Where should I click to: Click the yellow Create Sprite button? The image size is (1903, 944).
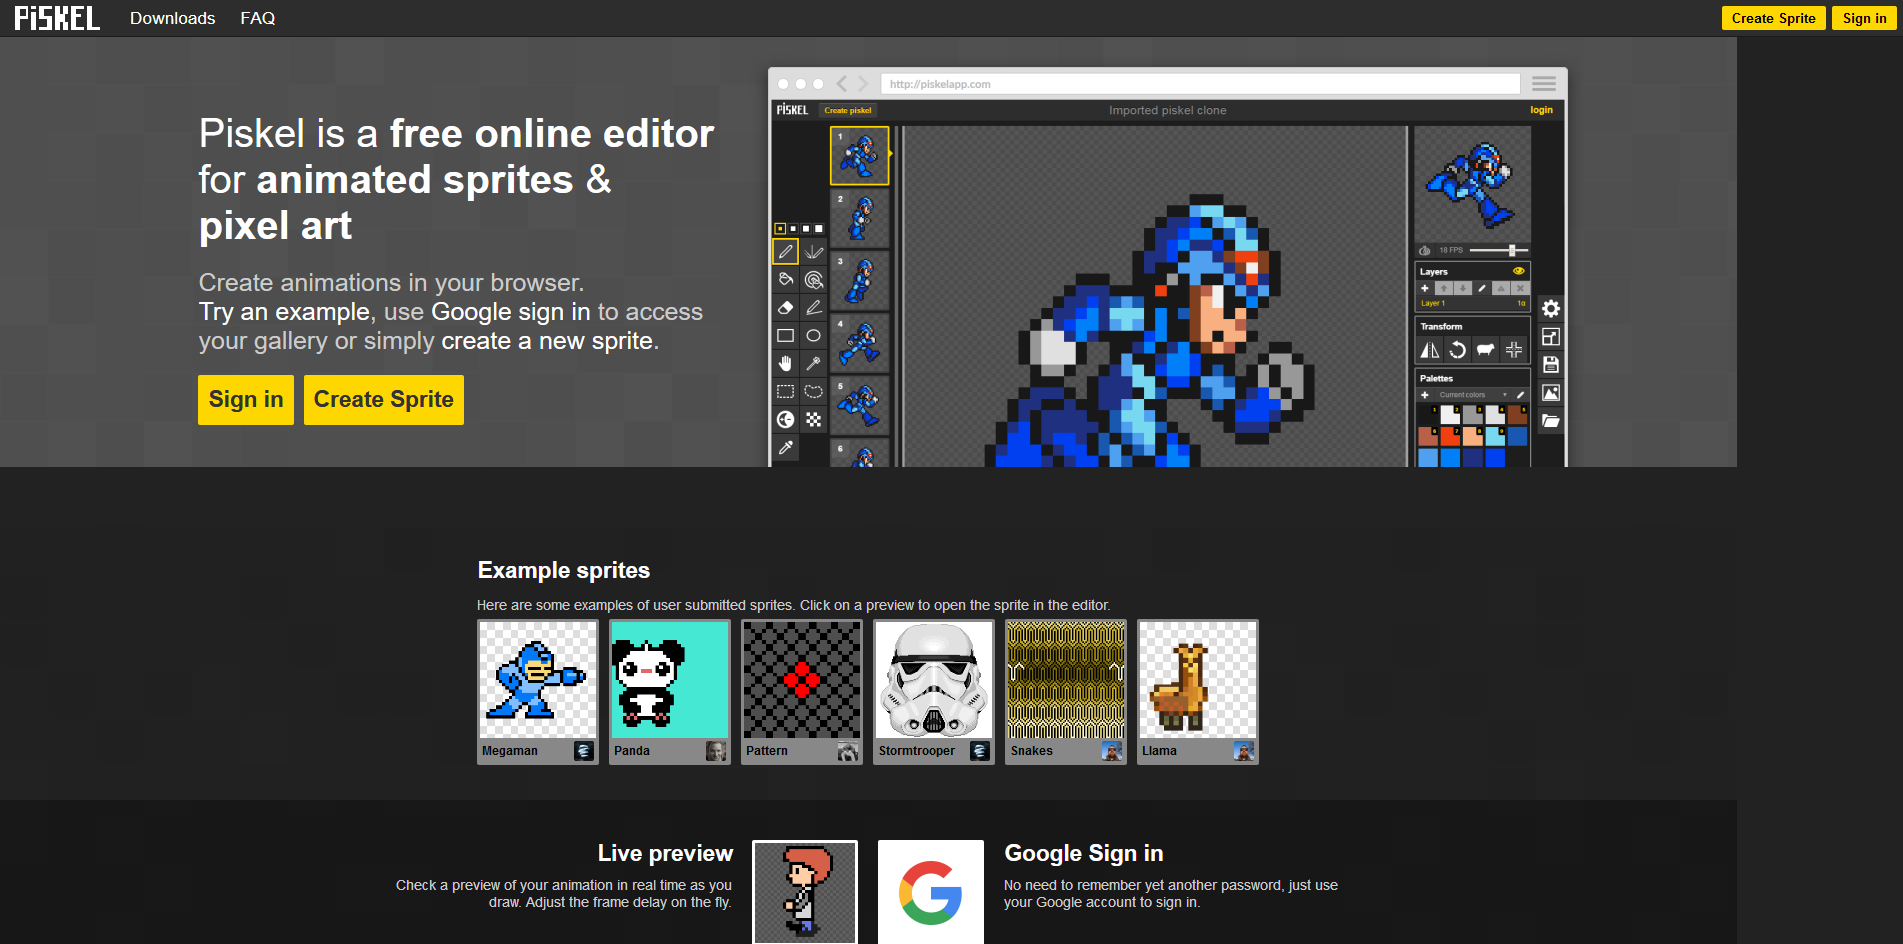point(383,400)
